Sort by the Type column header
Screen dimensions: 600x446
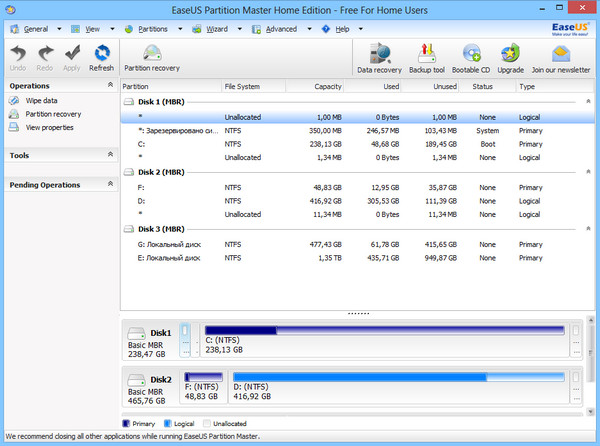[555, 86]
